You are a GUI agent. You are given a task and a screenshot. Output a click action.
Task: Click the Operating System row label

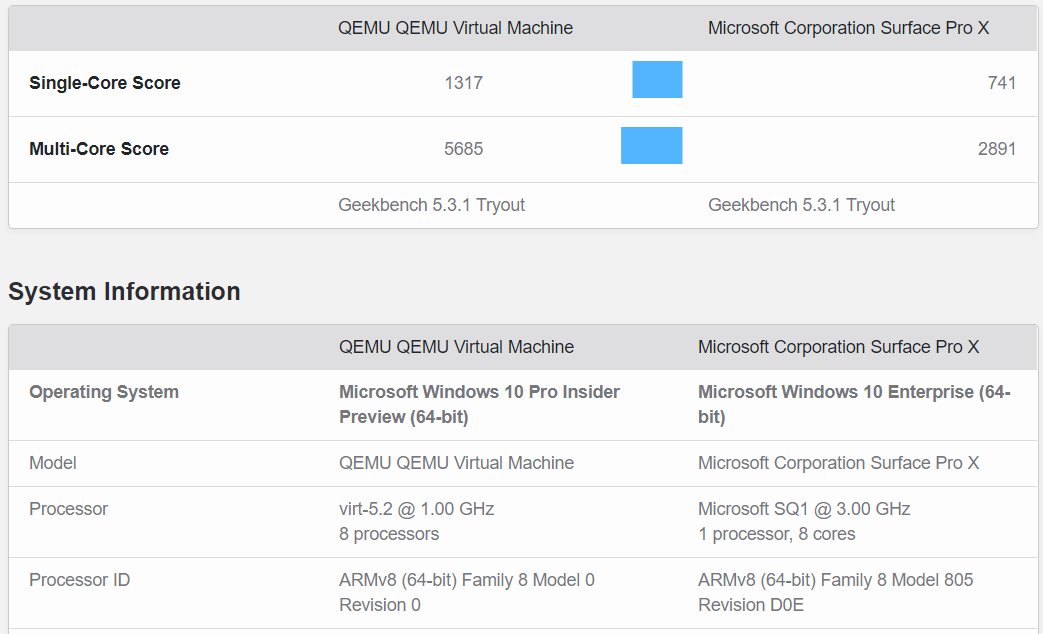pos(104,392)
